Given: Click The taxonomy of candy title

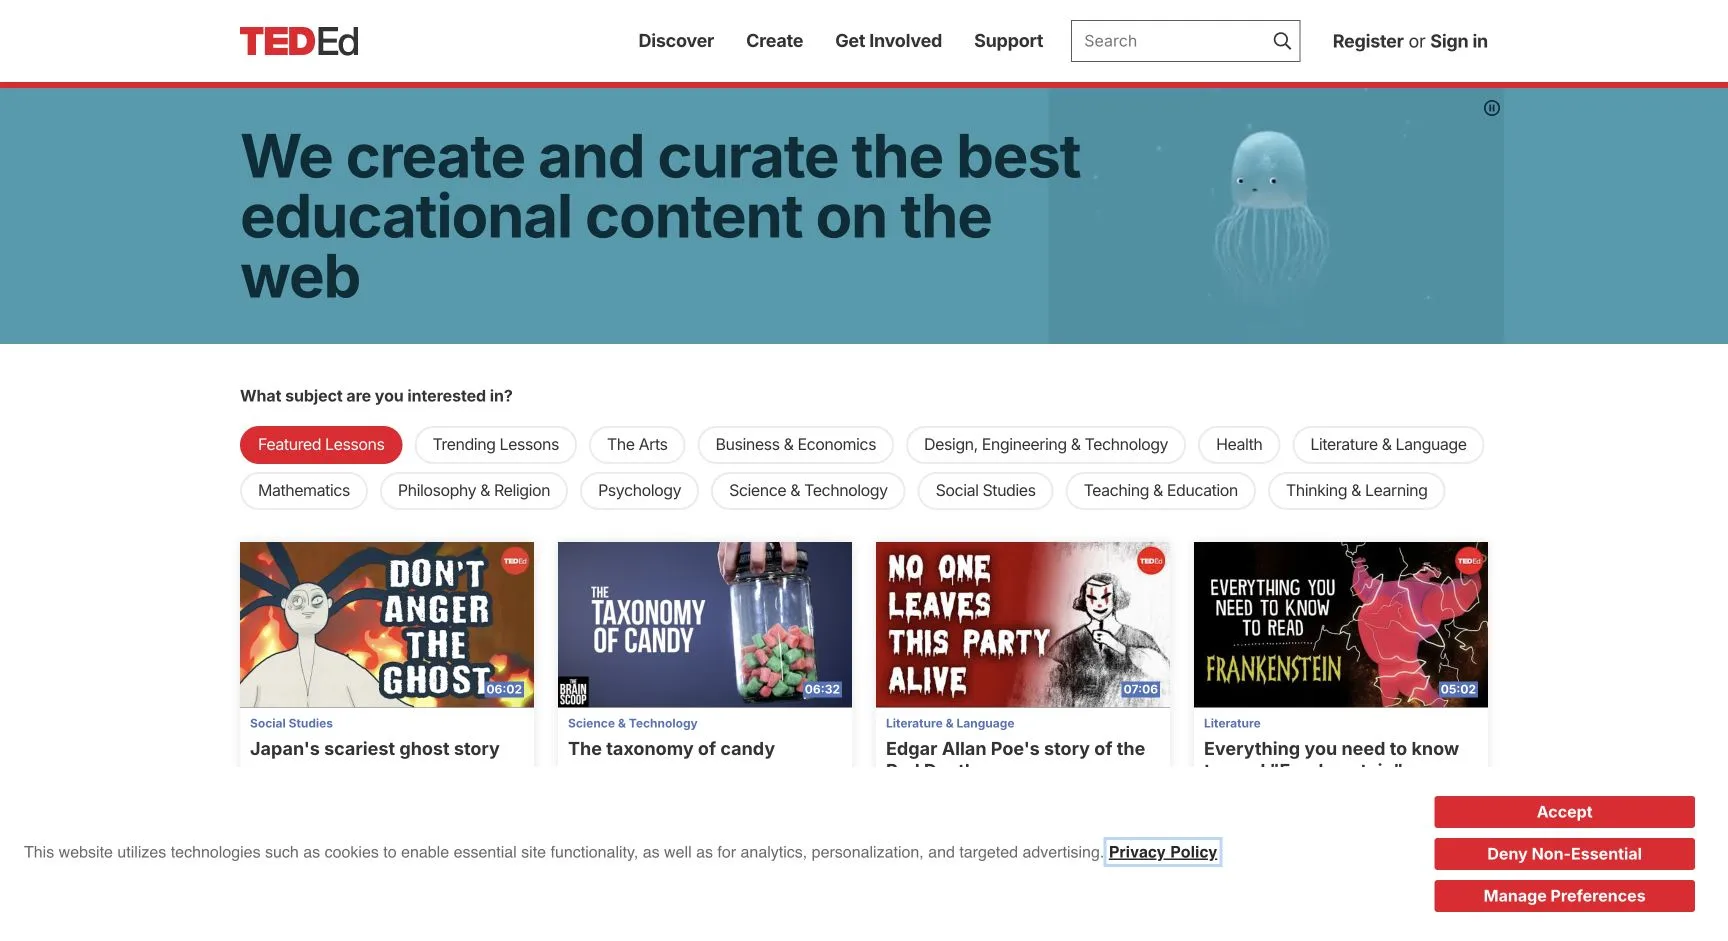Looking at the screenshot, I should point(671,749).
